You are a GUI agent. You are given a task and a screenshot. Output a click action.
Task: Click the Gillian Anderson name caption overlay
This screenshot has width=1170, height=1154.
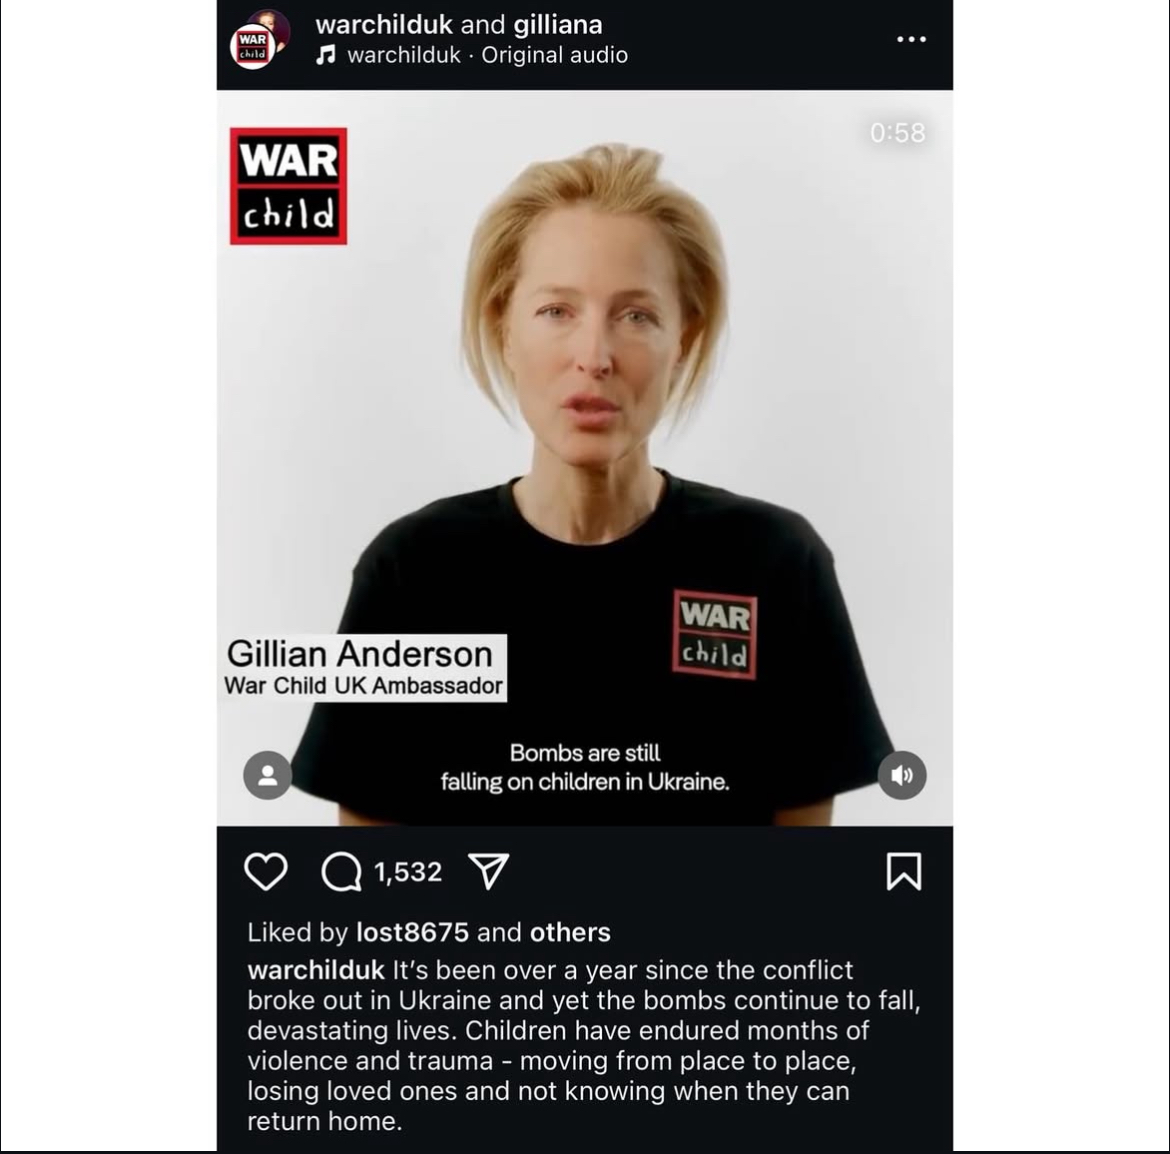click(363, 668)
